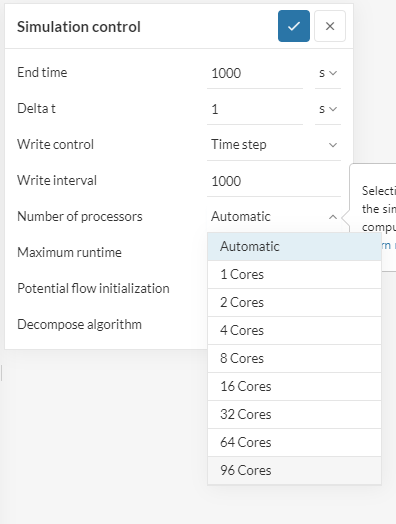
Task: Open the Delta t unit dropdown
Action: click(x=328, y=109)
